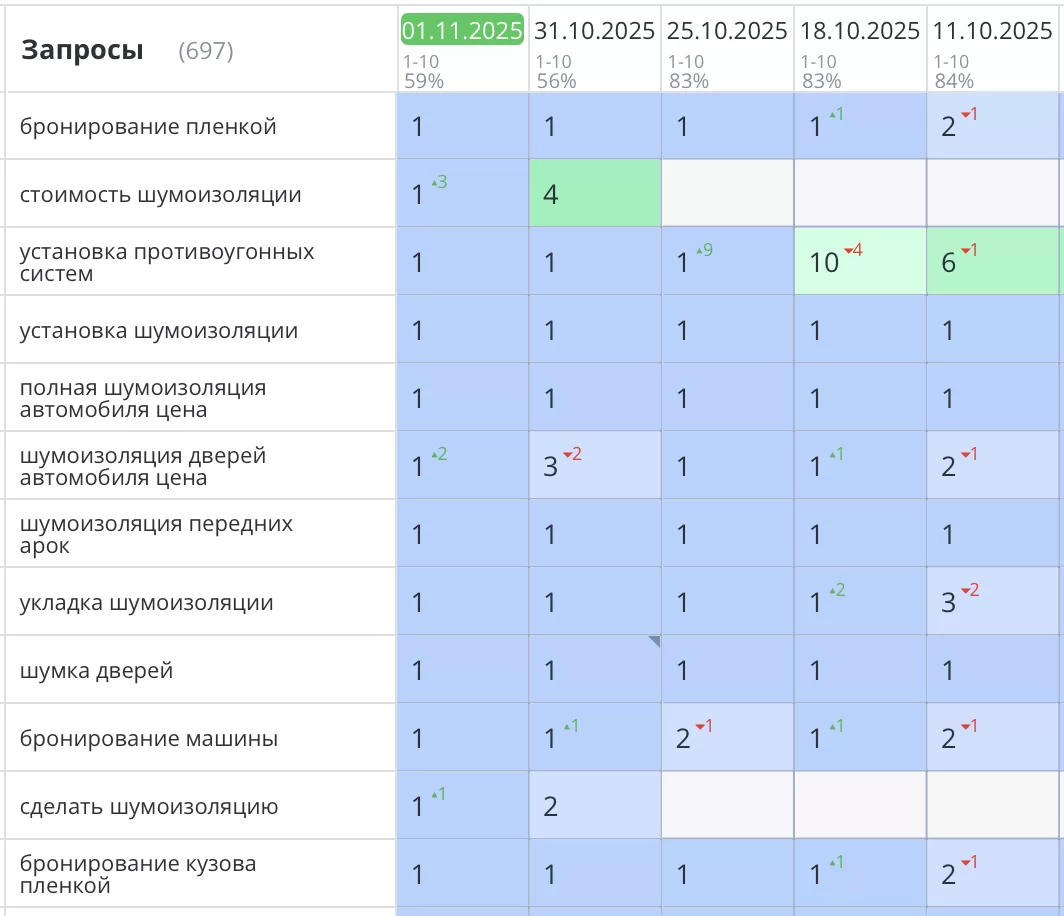Screen dimensions: 1064x916
Task: Click the 'бронирование машины' query
Action: (149, 739)
